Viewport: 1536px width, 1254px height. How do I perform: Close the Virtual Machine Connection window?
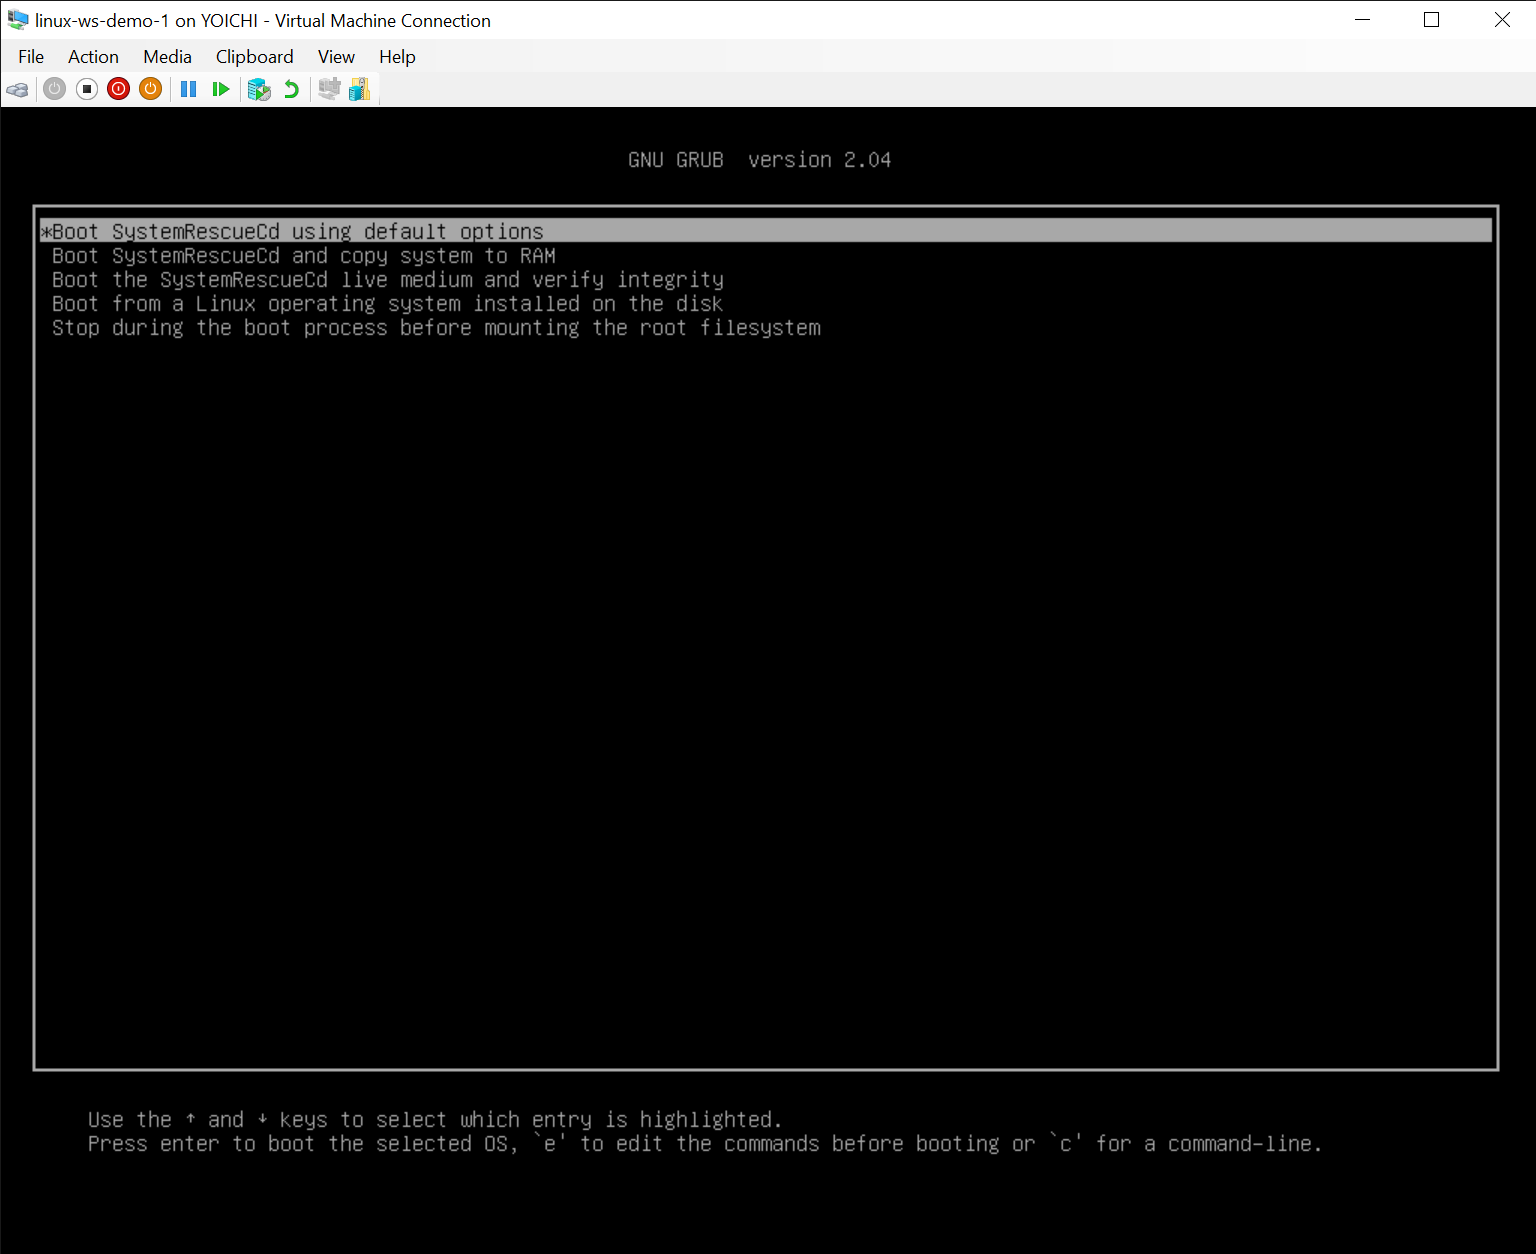pyautogui.click(x=1501, y=20)
